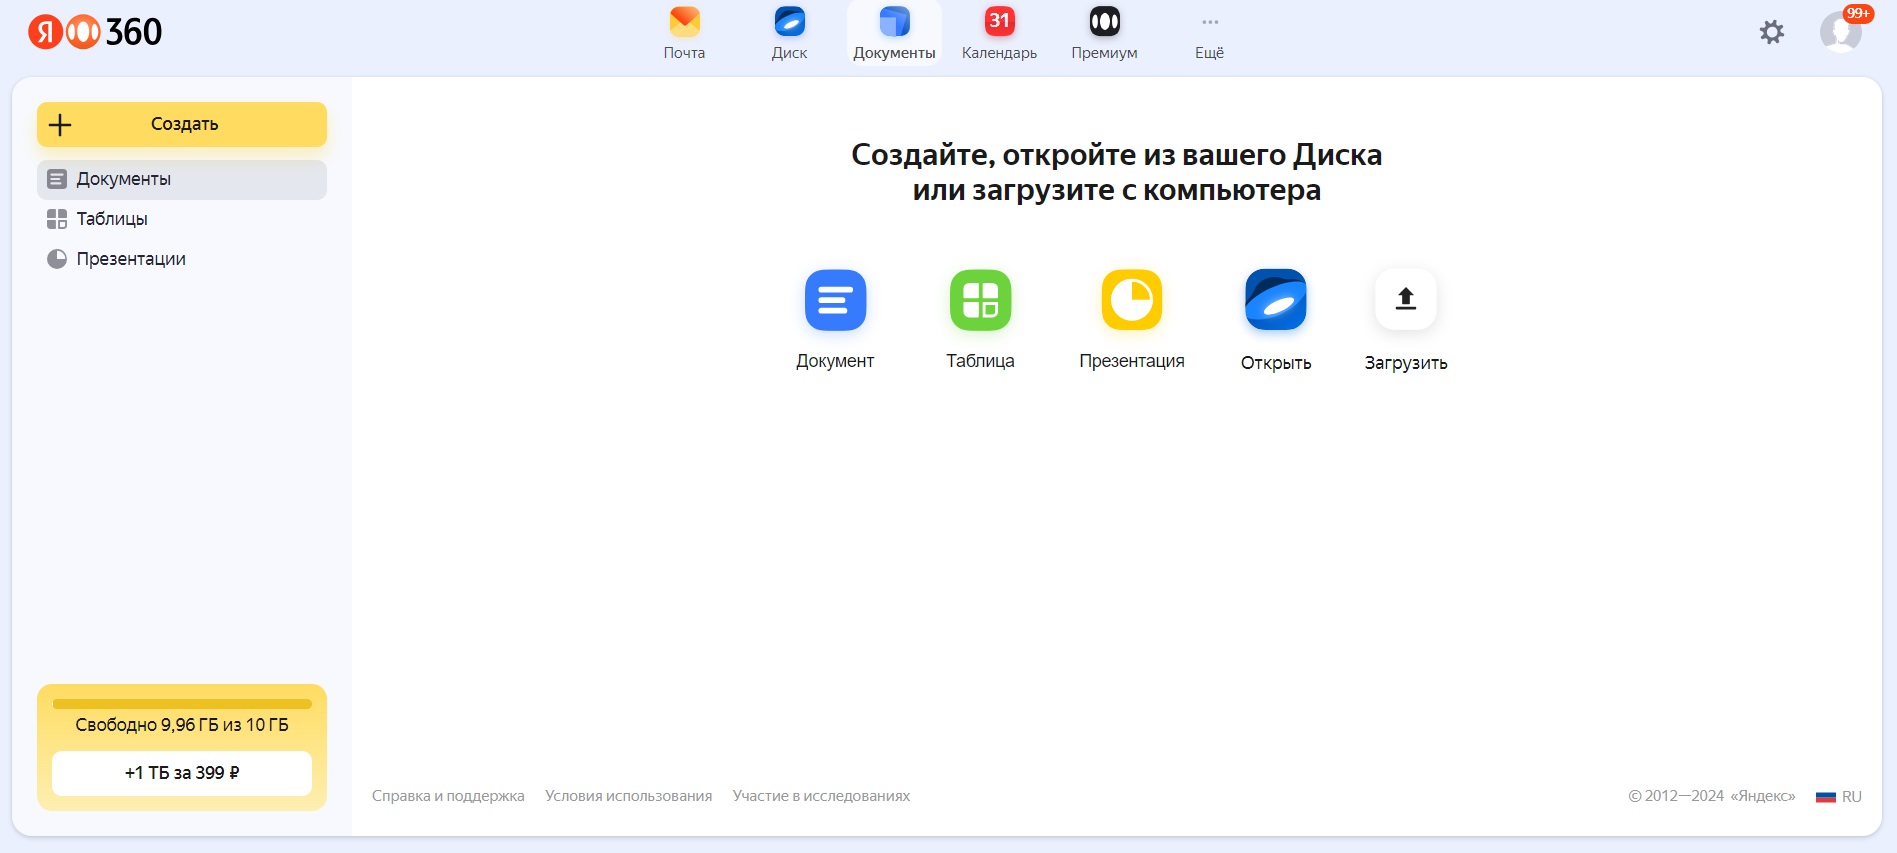Open Условия использования link
Image resolution: width=1897 pixels, height=853 pixels.
(x=628, y=796)
